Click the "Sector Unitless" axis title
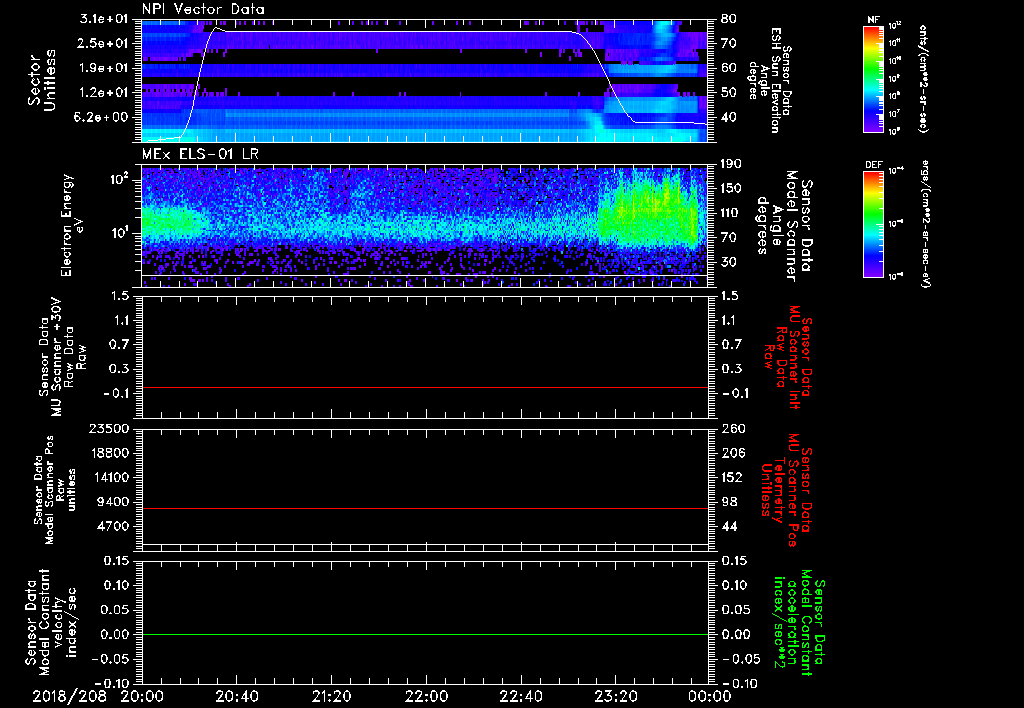This screenshot has height=708, width=1024. (42, 80)
